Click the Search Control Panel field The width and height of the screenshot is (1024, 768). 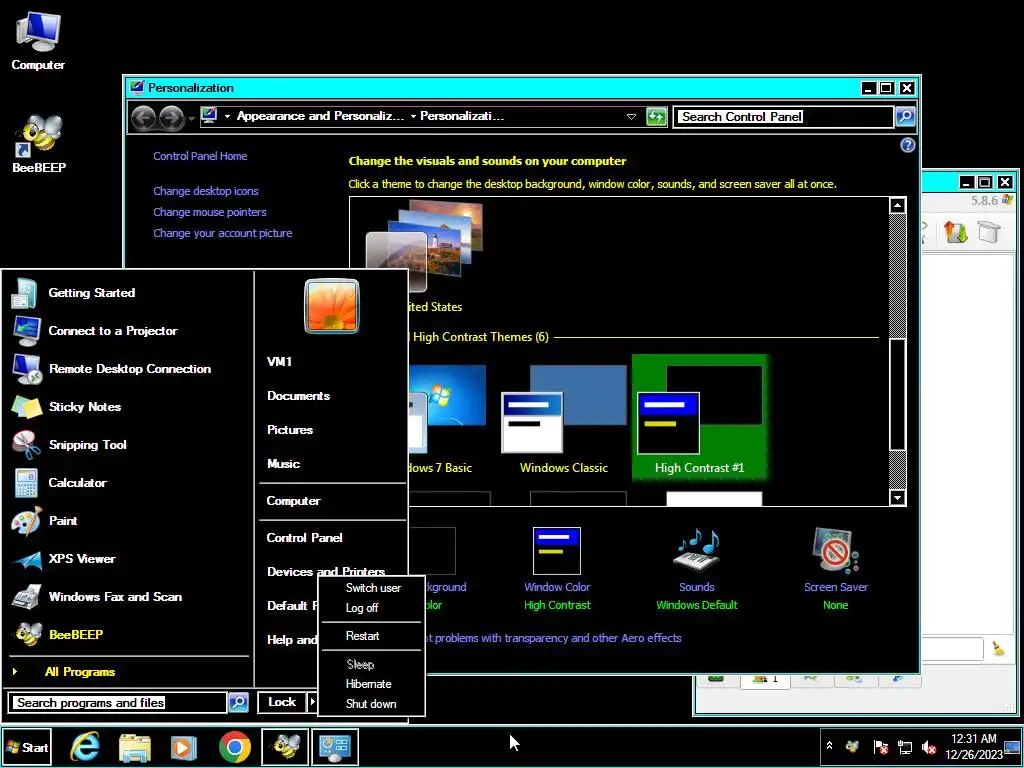pos(784,117)
